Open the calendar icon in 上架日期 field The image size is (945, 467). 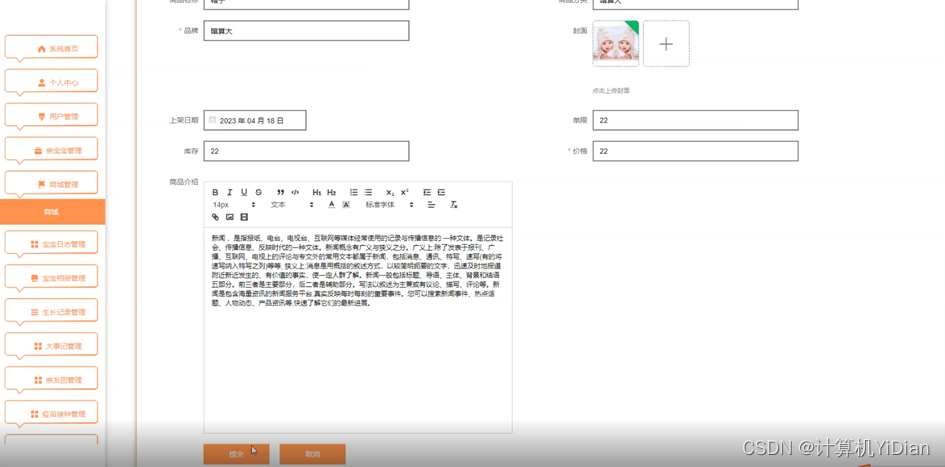click(212, 120)
